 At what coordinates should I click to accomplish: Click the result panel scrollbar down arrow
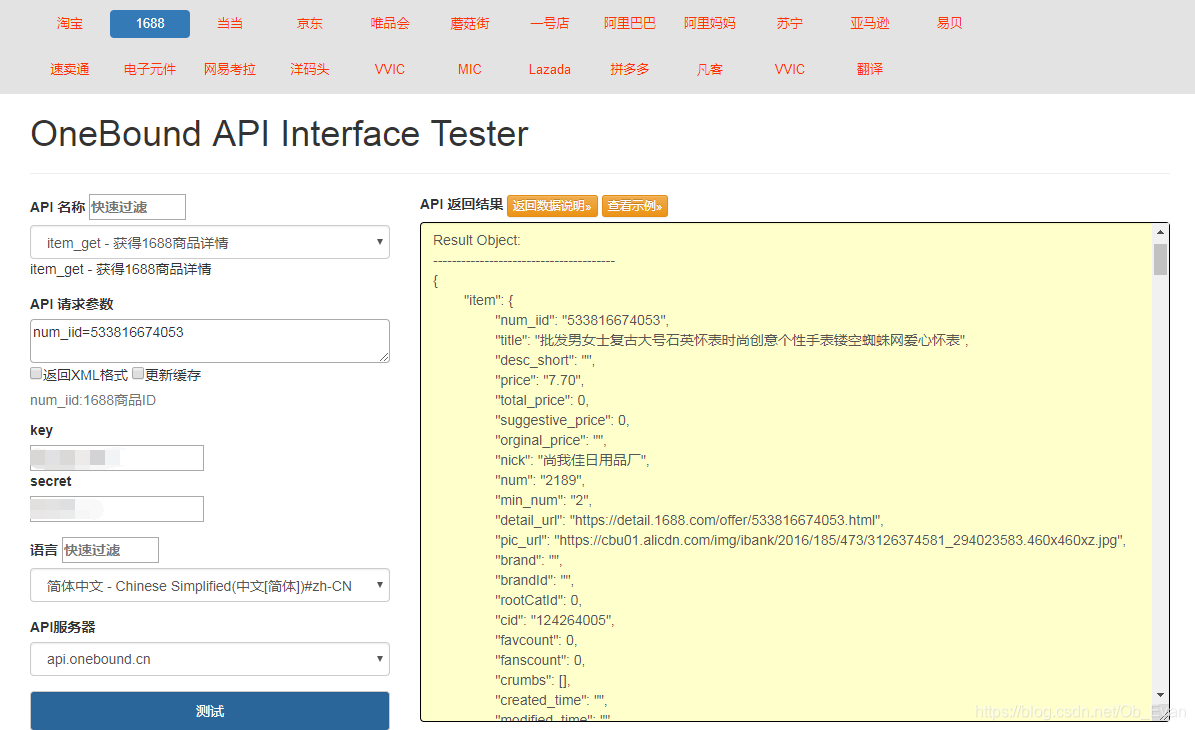[x=1160, y=695]
